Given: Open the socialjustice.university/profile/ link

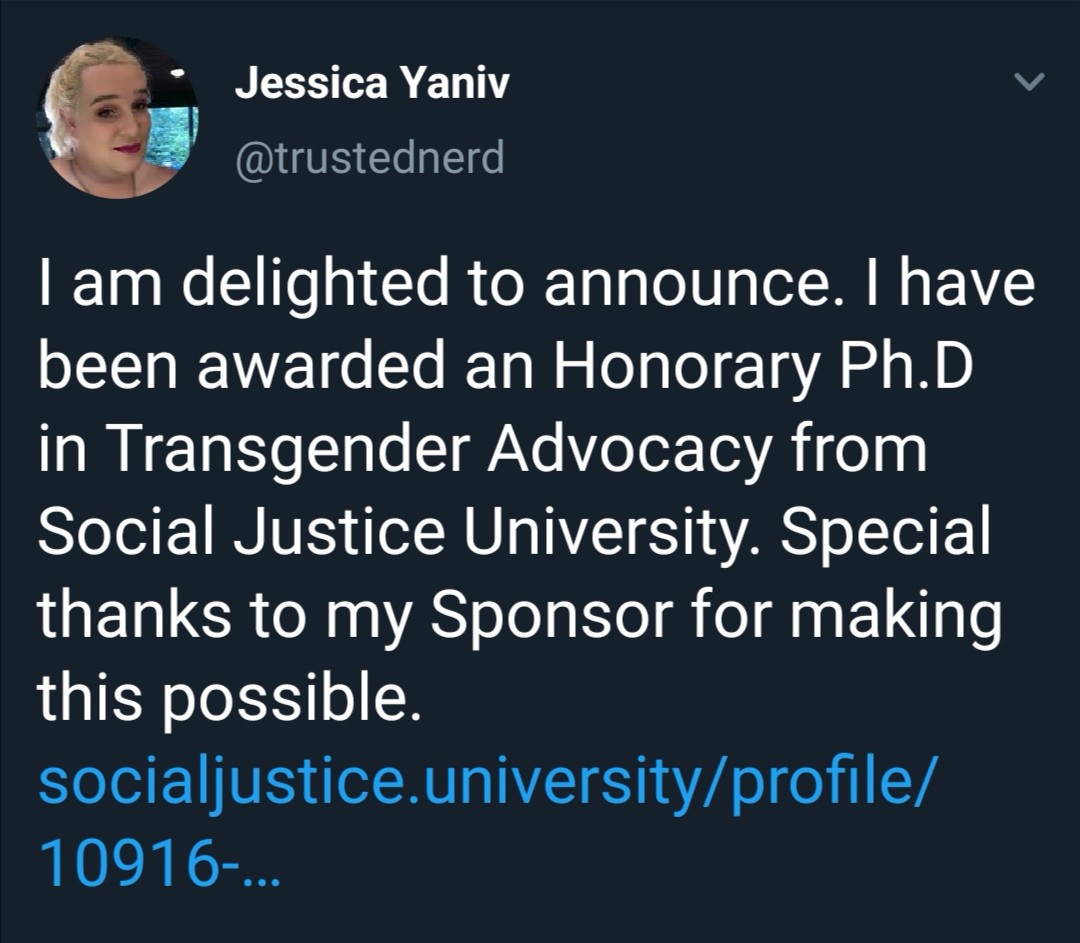Looking at the screenshot, I should point(488,781).
